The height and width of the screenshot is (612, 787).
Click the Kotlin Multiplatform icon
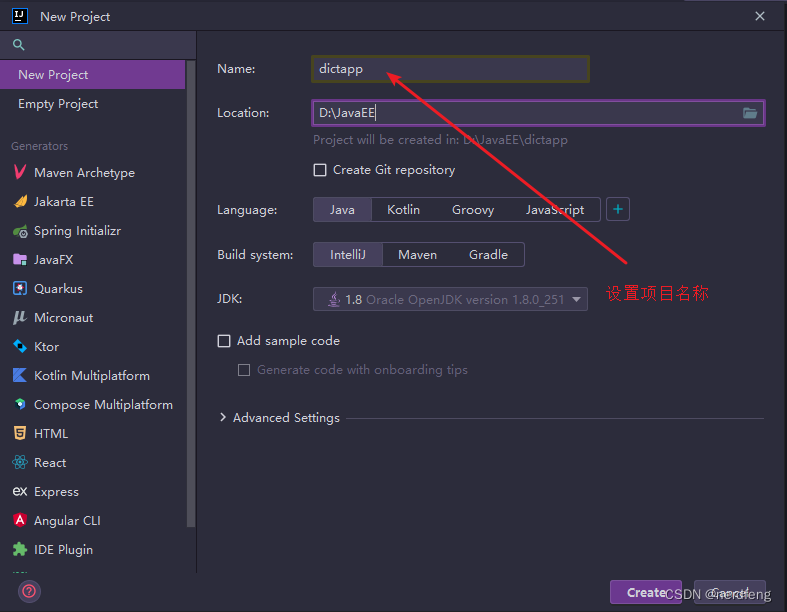[20, 376]
